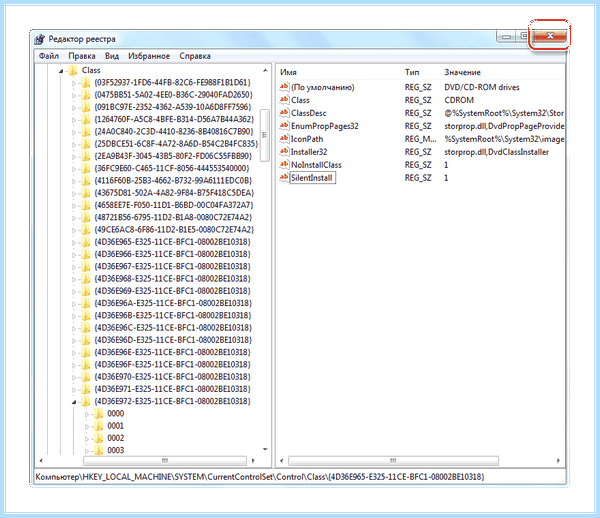Image resolution: width=600 pixels, height=518 pixels.
Task: Click folder icon of {4D36E970-E325-11CE-BFC1-08002BE10318}
Action: pyautogui.click(x=86, y=376)
